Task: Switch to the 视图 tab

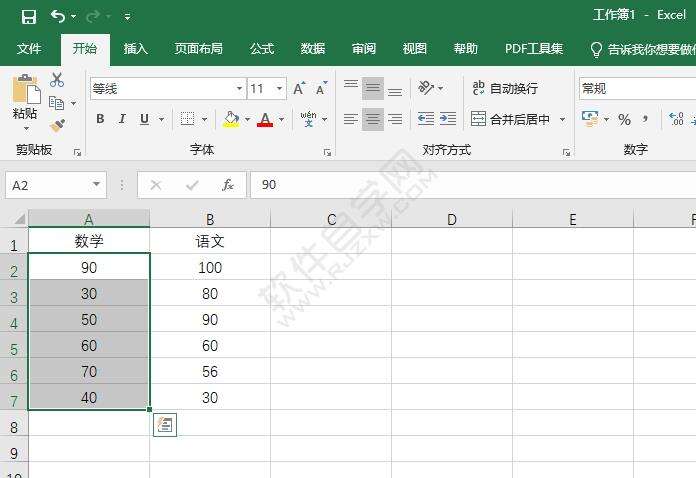Action: coord(415,48)
